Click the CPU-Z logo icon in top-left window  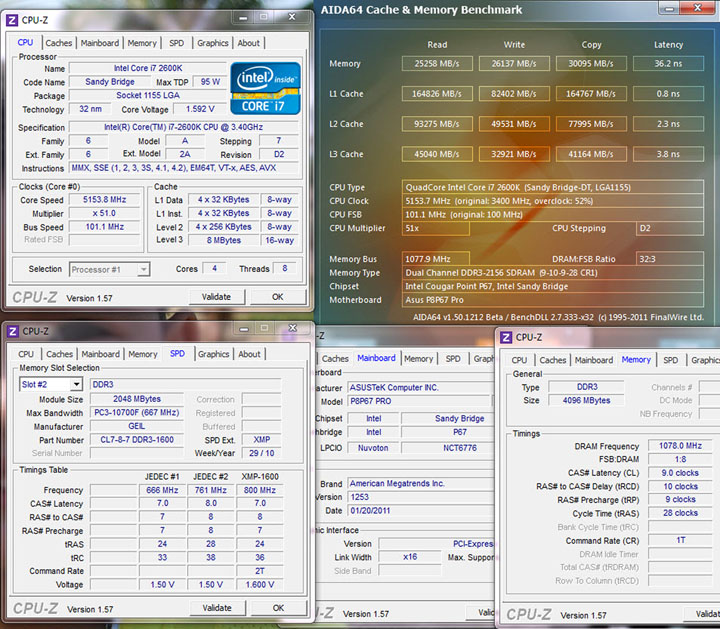[x=12, y=20]
